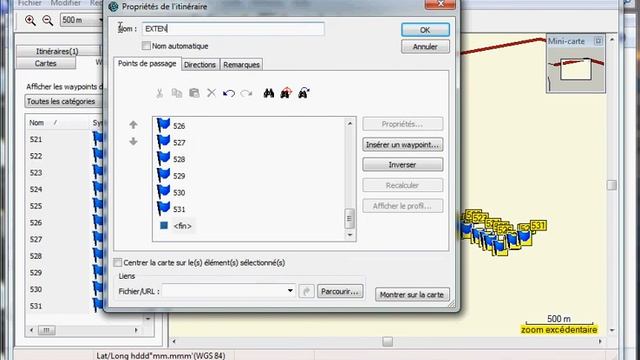Viewport: 640px width, 360px height.
Task: Click the map vertical scrollbar thumb
Action: click(x=611, y=185)
